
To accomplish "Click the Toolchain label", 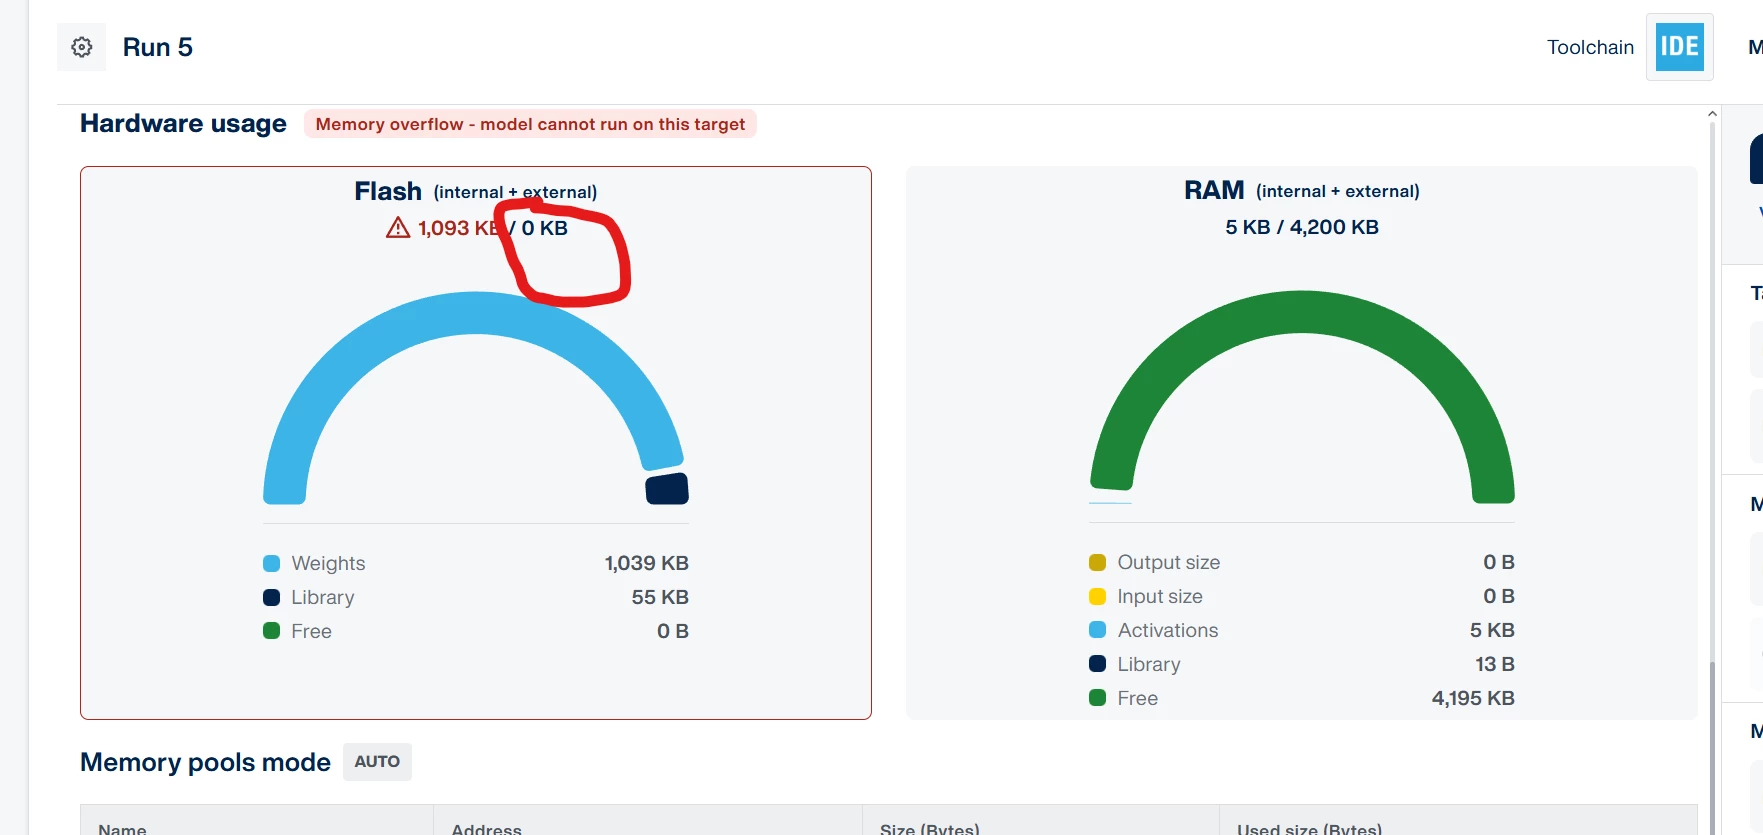I will coord(1590,47).
